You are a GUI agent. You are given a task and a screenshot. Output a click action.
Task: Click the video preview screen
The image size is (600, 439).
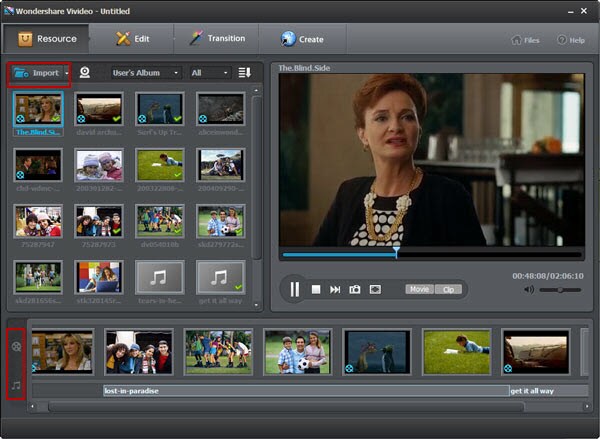tap(432, 160)
